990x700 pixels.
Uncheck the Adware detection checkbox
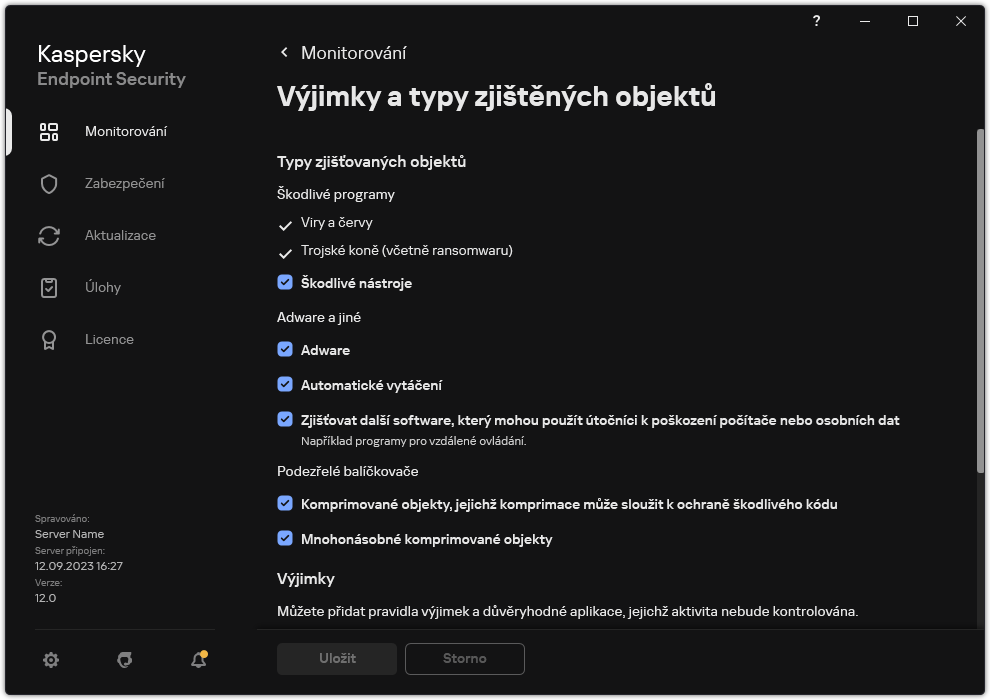tap(284, 350)
